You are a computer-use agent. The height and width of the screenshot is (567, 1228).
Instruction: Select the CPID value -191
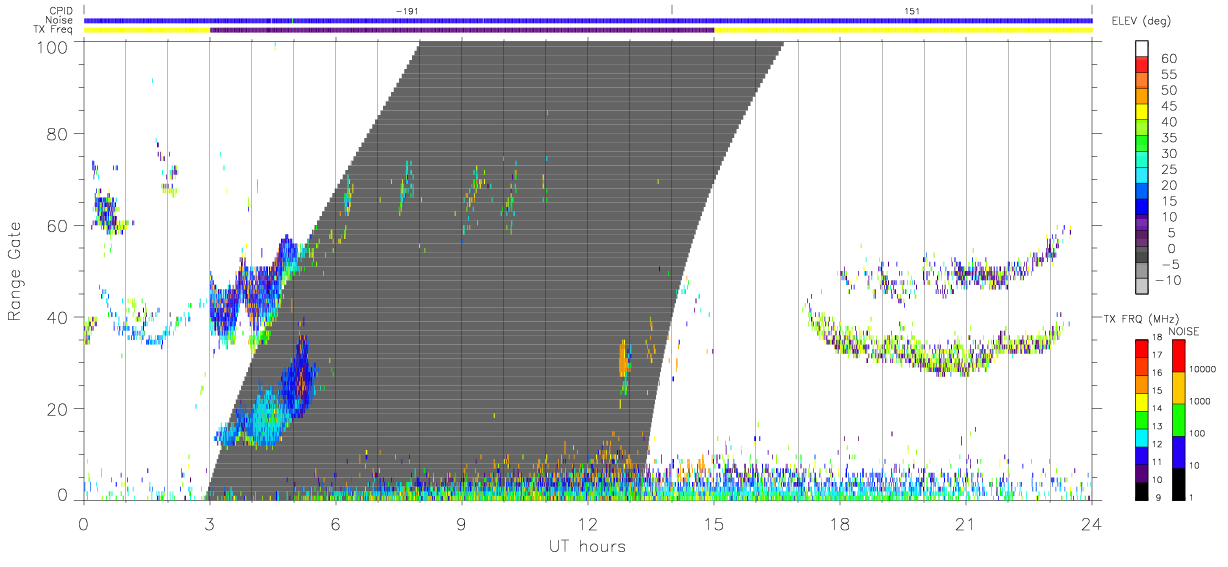click(406, 10)
